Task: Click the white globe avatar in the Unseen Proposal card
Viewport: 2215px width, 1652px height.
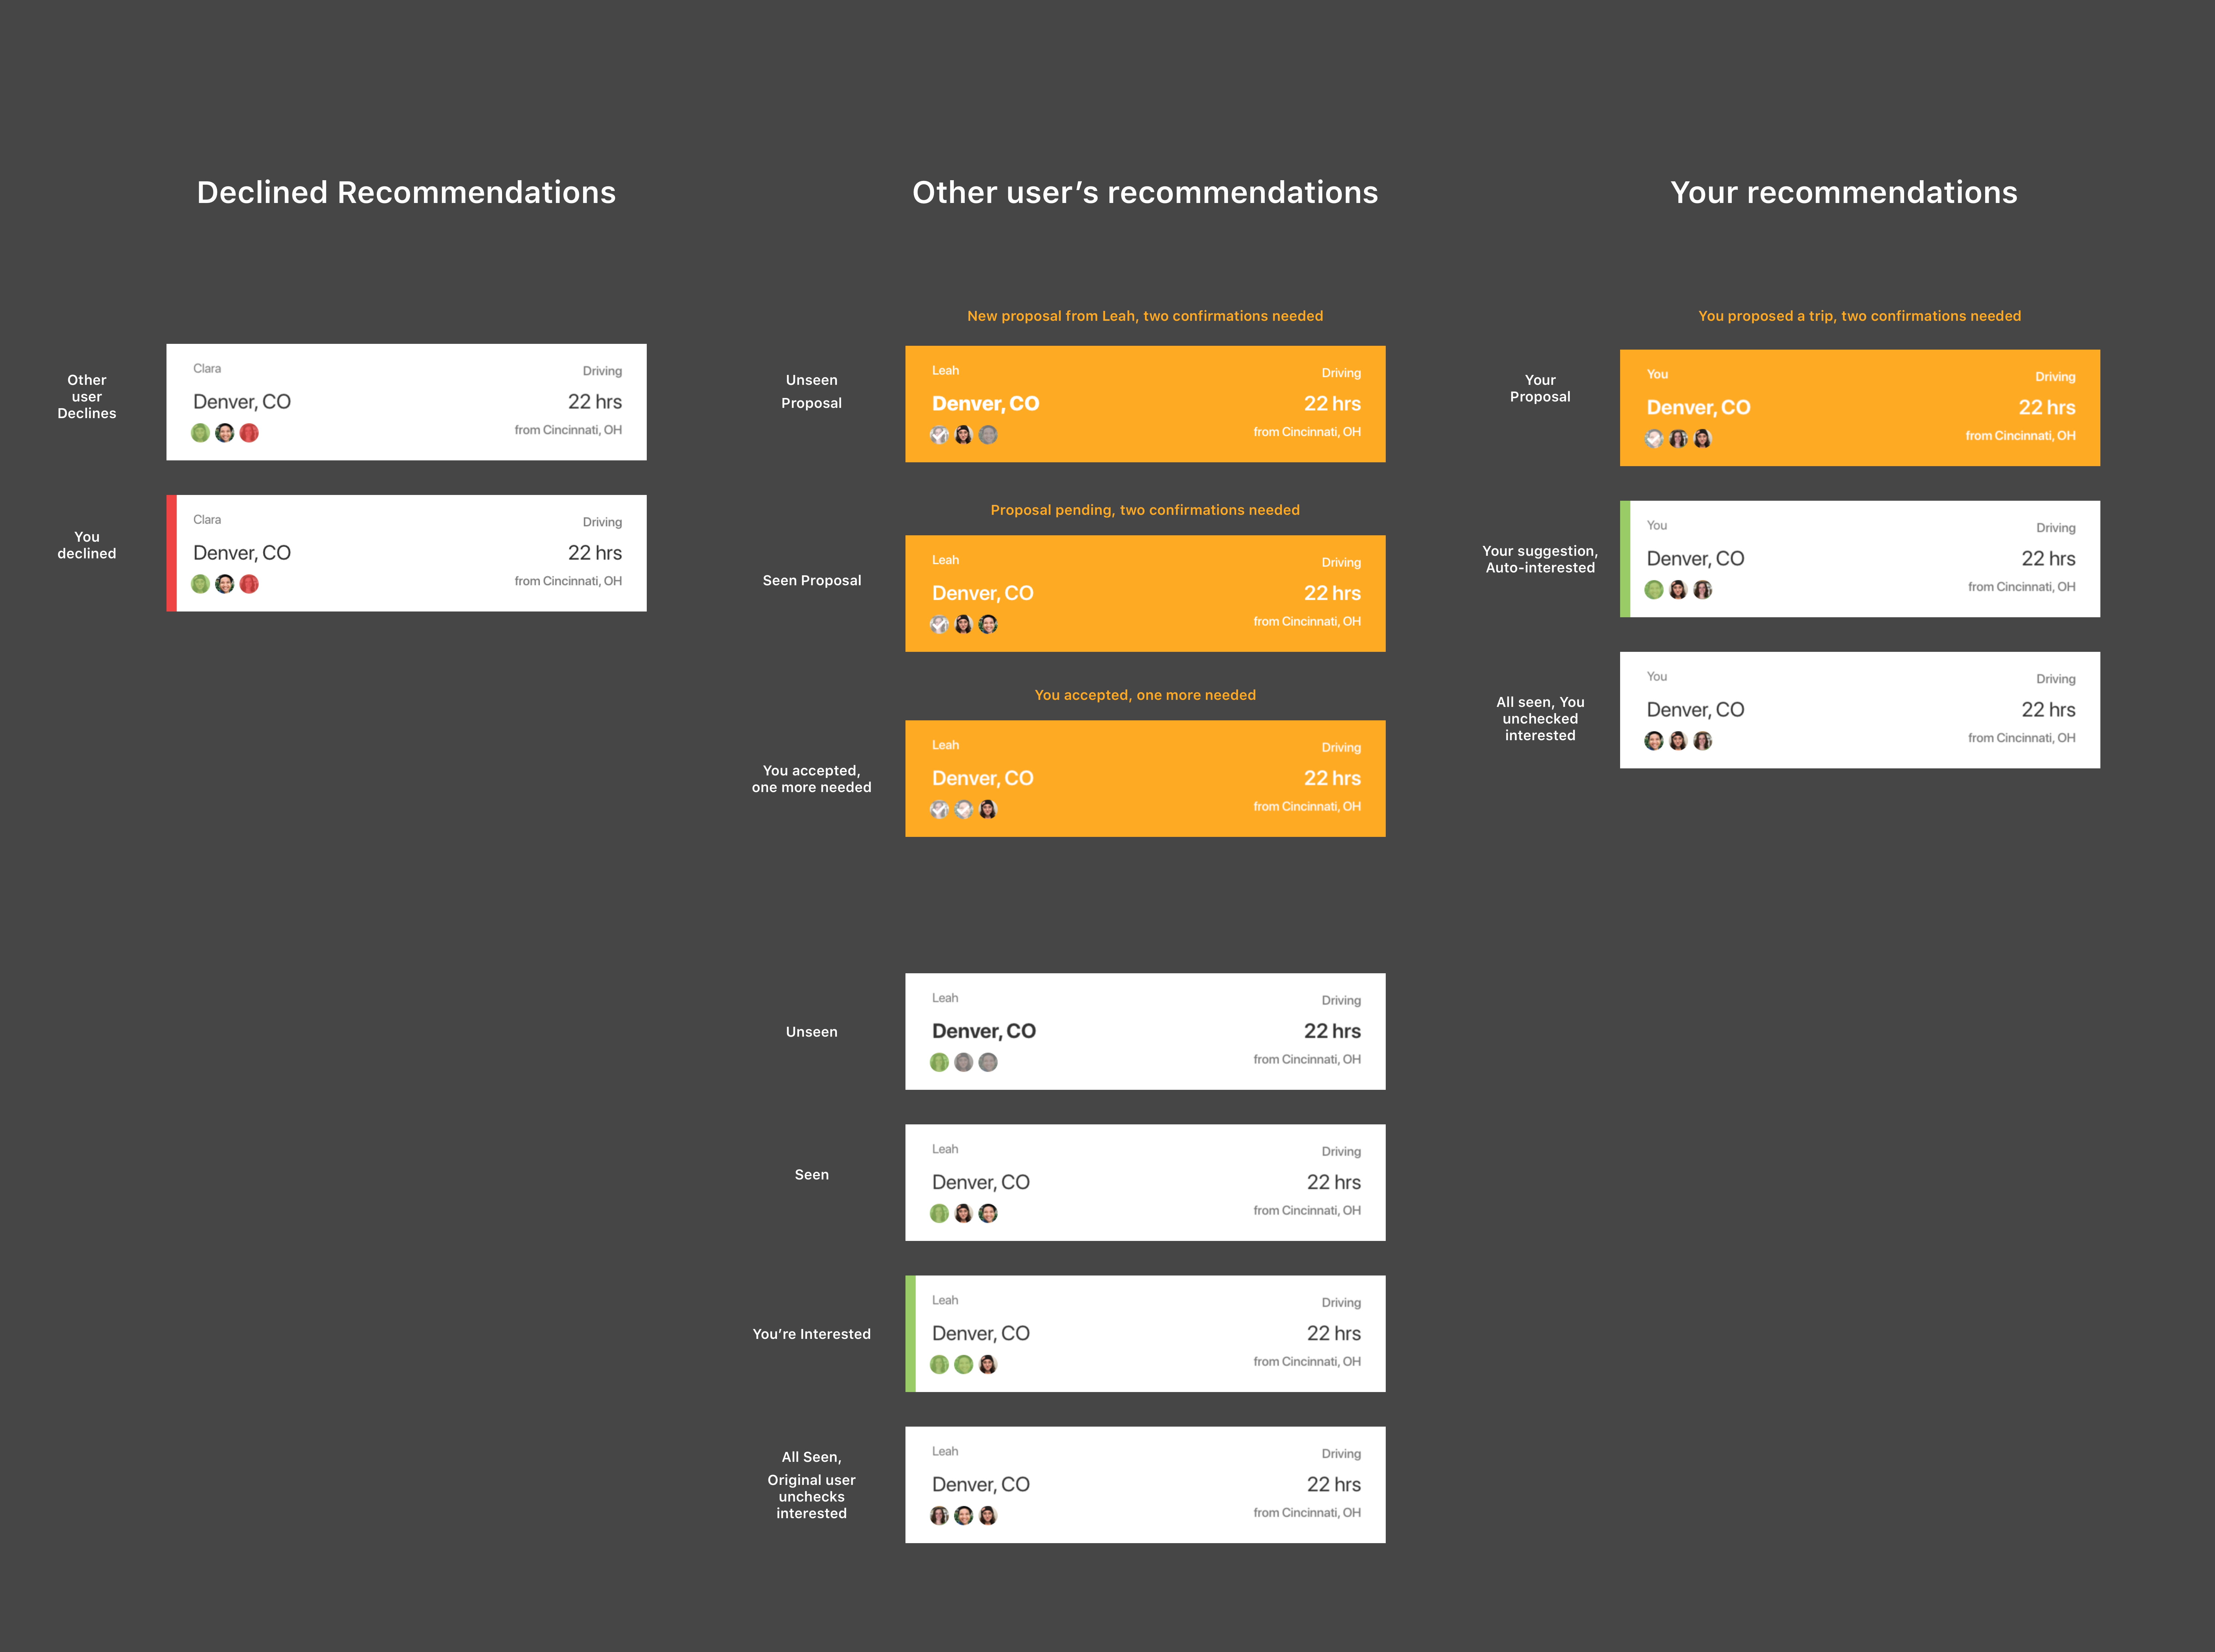Action: point(939,435)
